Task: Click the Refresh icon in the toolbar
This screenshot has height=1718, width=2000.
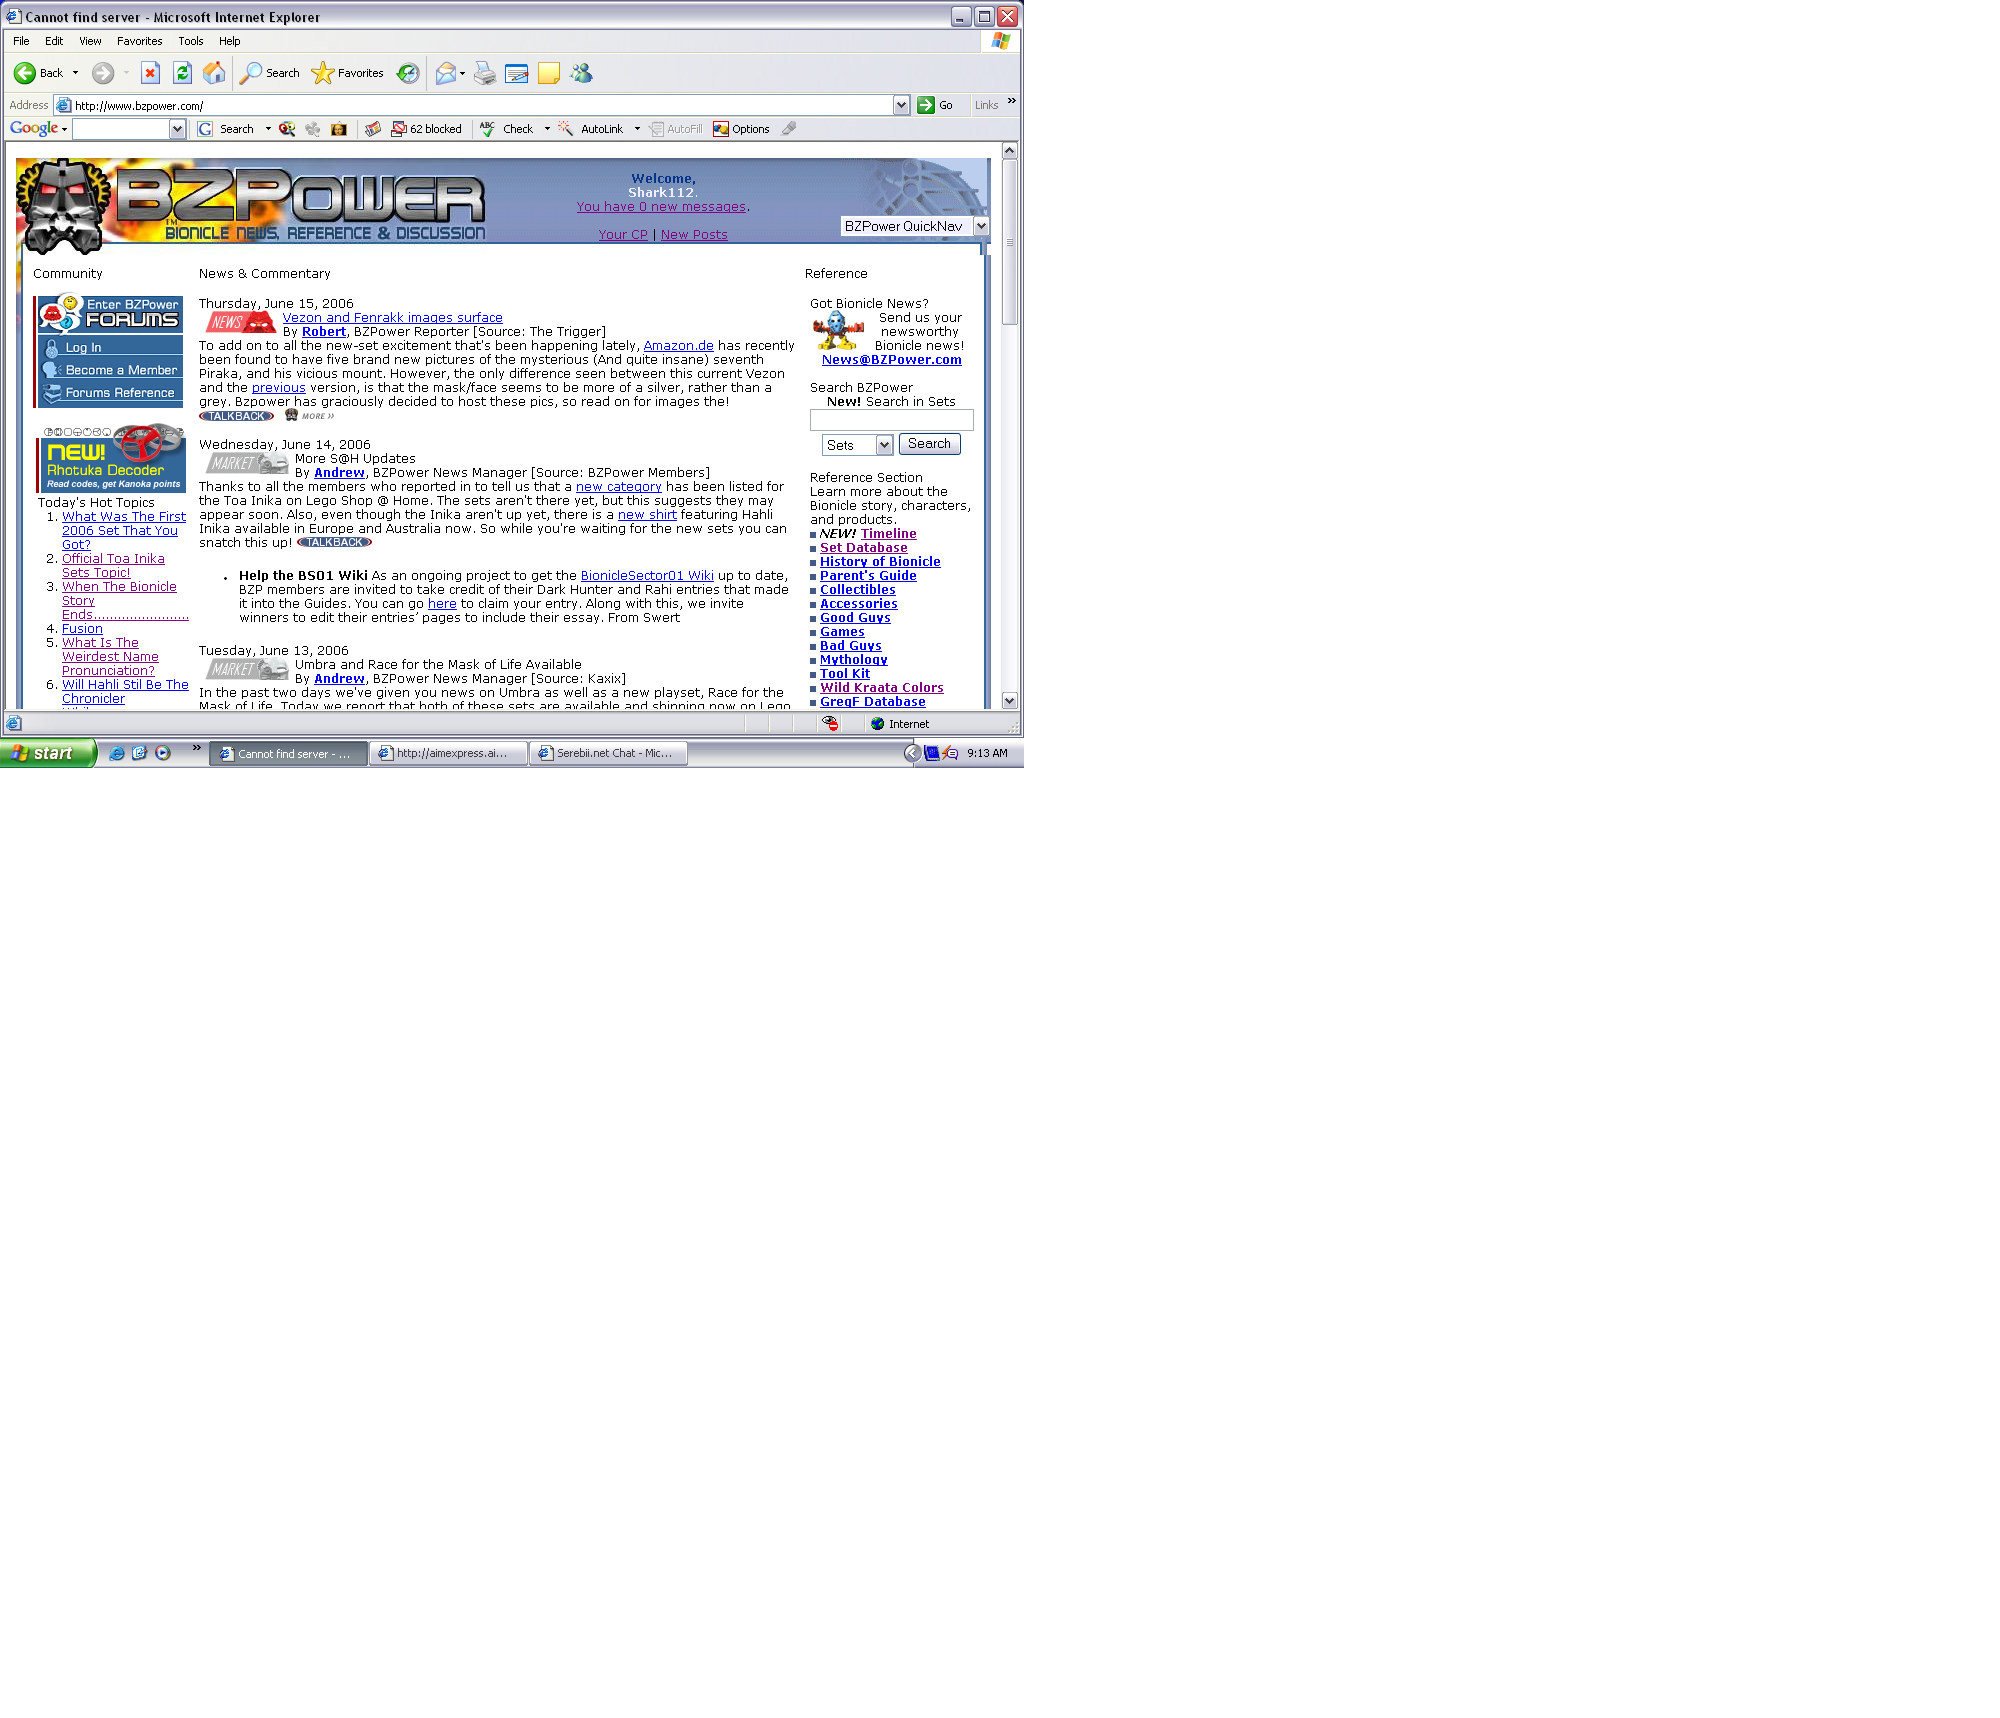Action: point(182,73)
